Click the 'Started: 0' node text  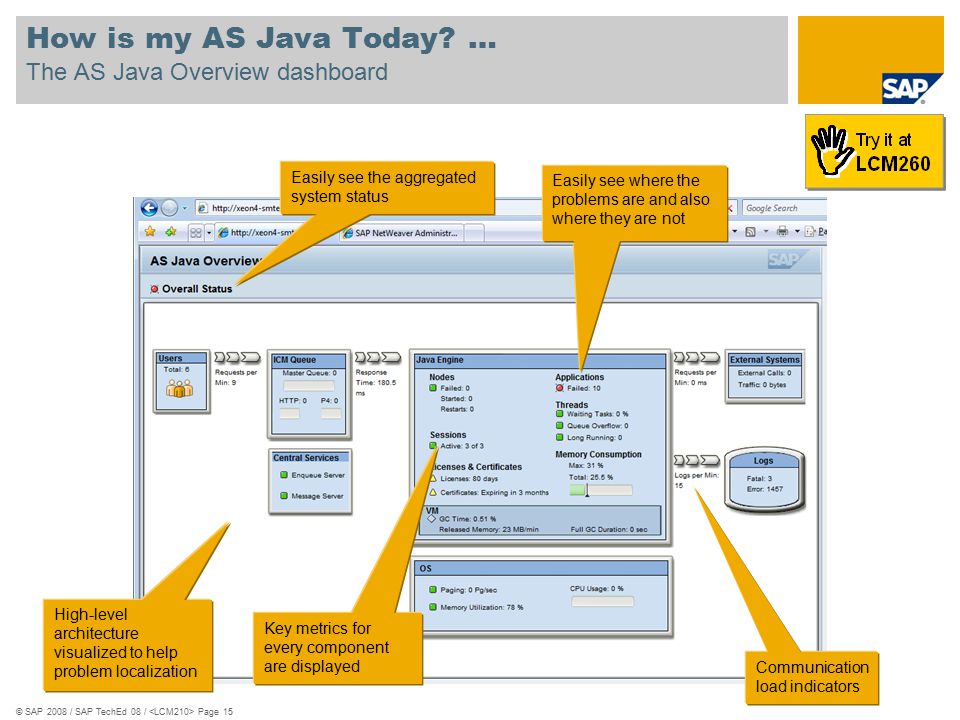[456, 399]
